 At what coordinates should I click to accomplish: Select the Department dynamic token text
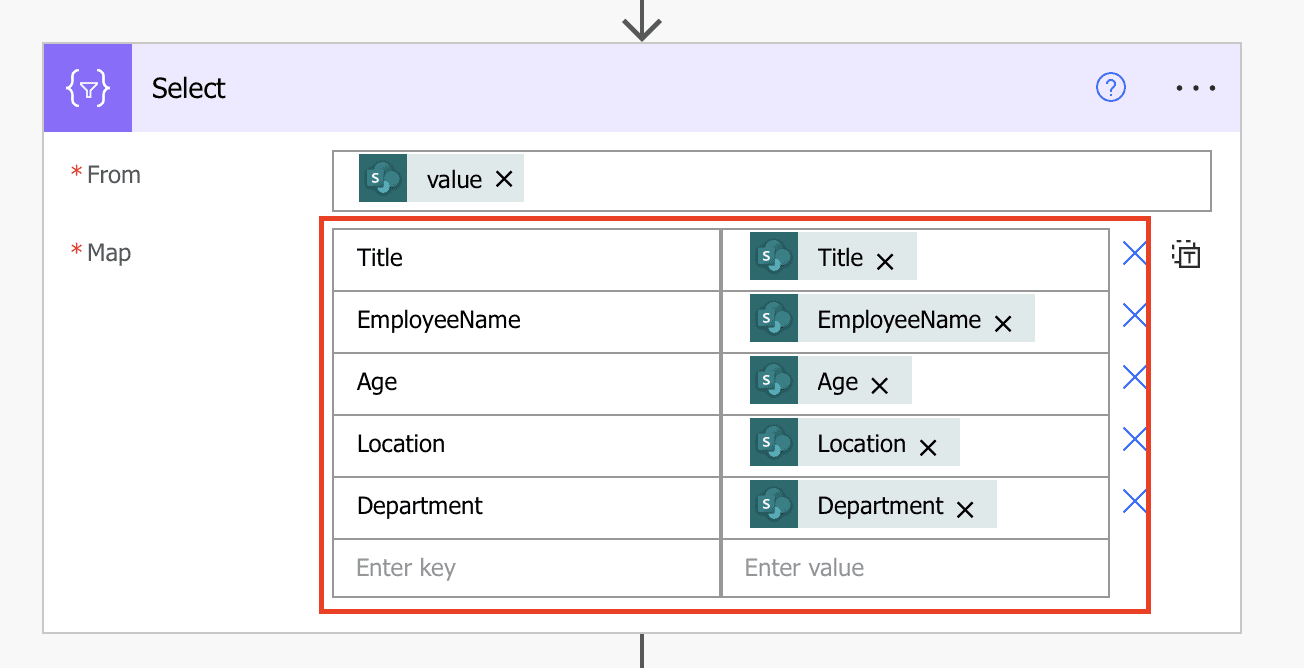tap(880, 506)
